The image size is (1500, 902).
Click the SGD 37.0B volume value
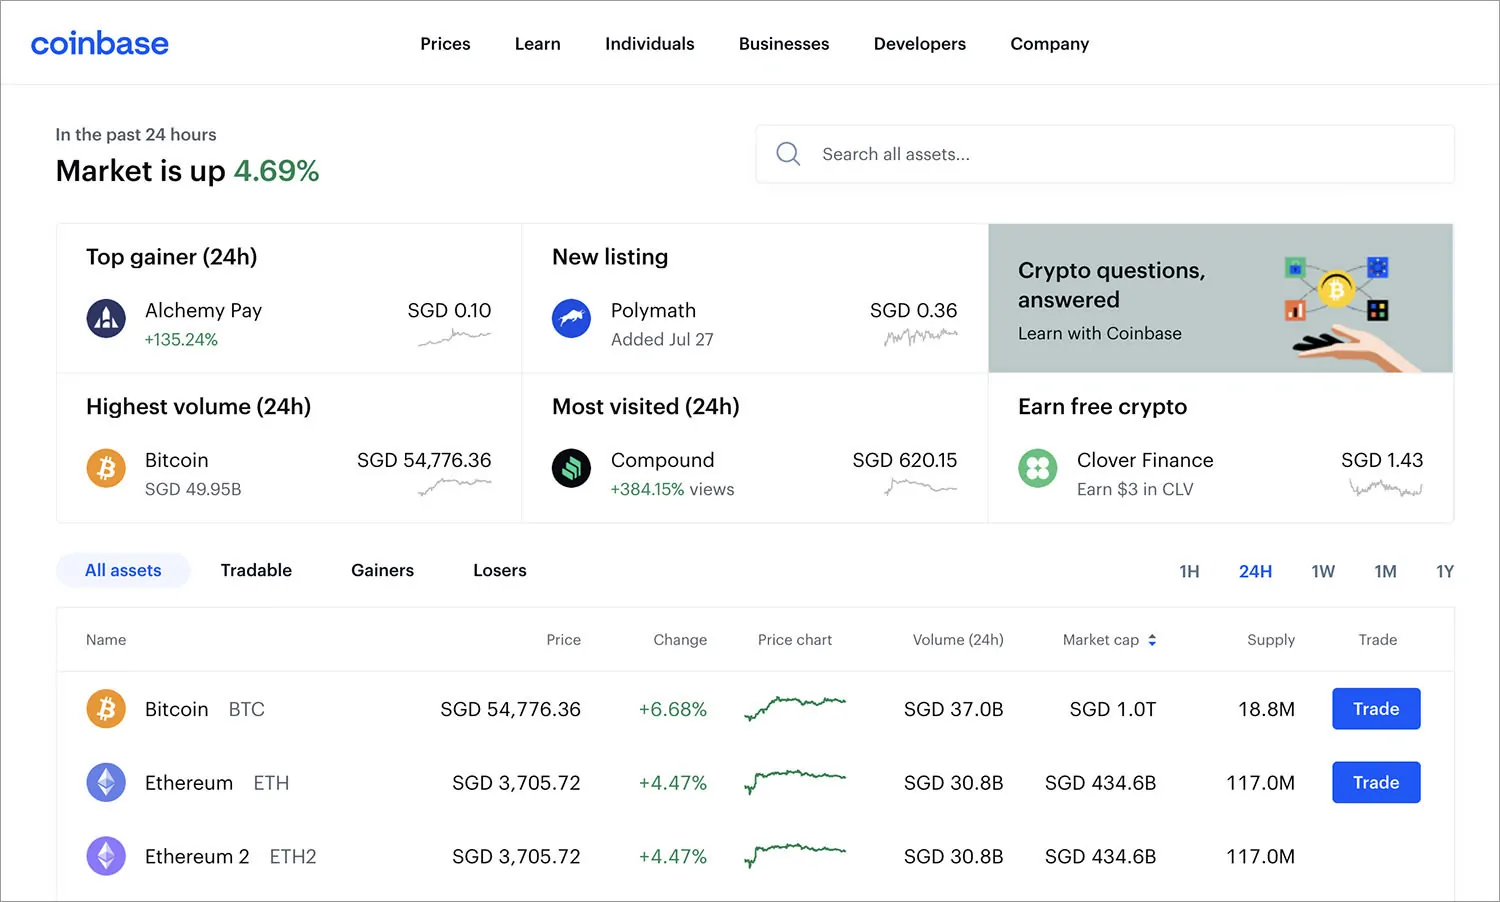954,709
